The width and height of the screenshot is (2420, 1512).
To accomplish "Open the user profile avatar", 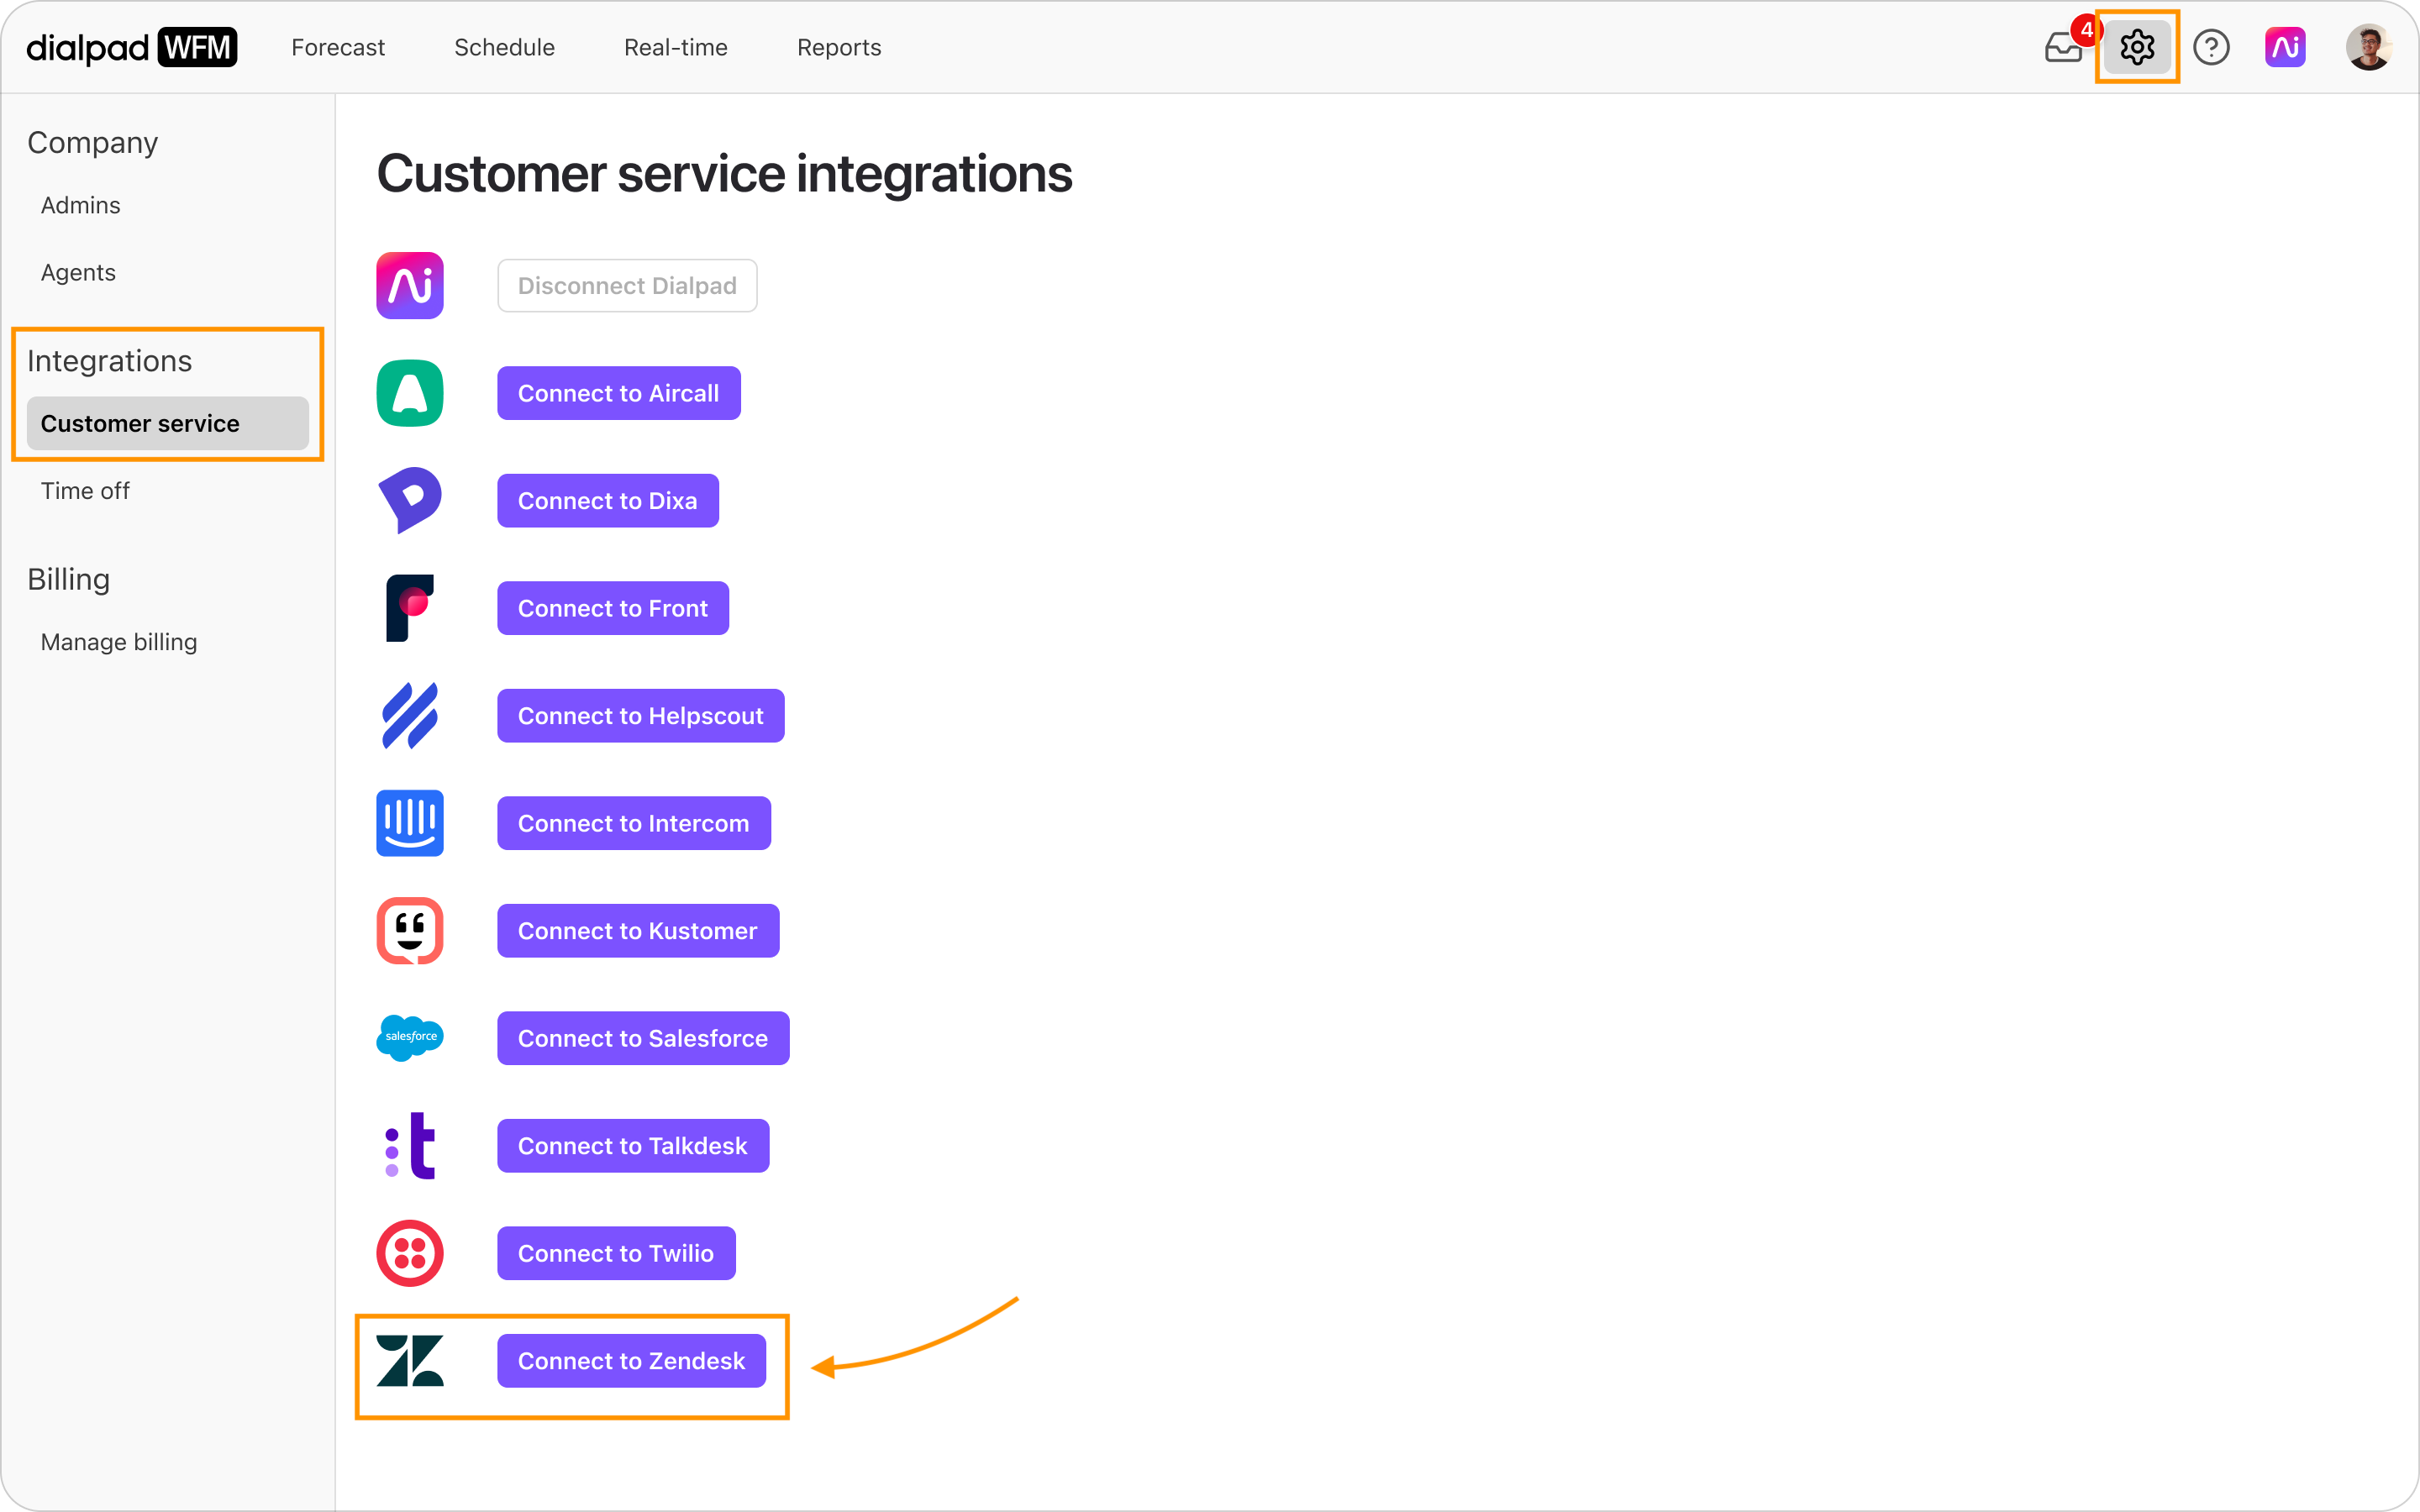I will coord(2368,47).
